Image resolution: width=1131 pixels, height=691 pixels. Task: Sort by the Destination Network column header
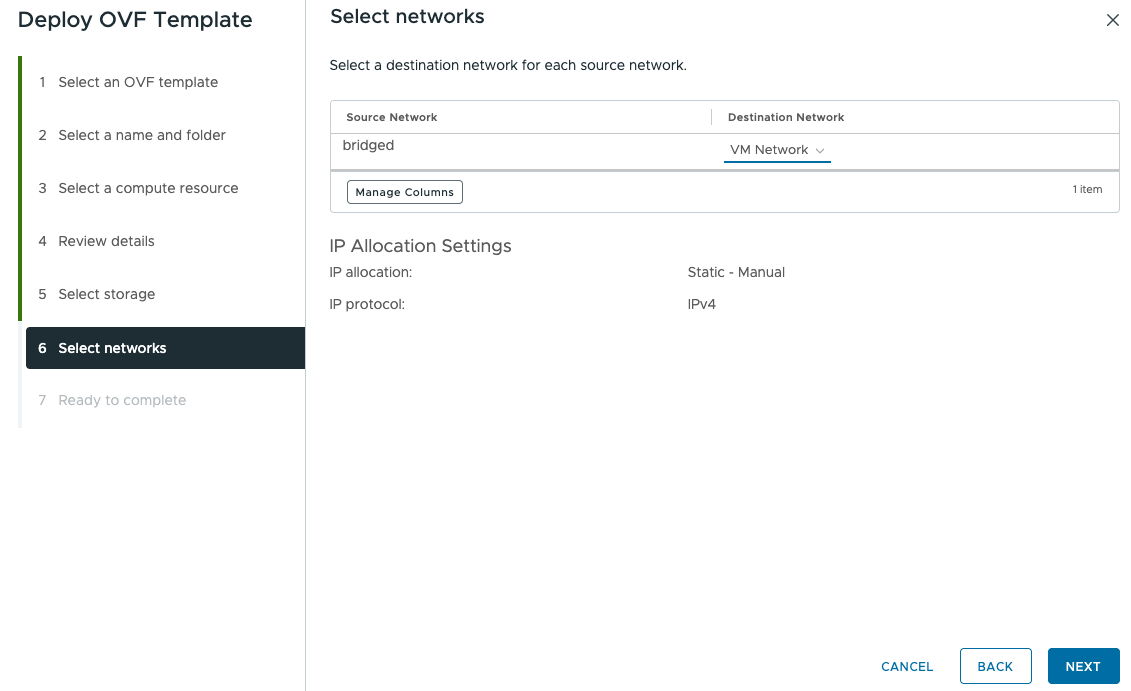pyautogui.click(x=786, y=117)
